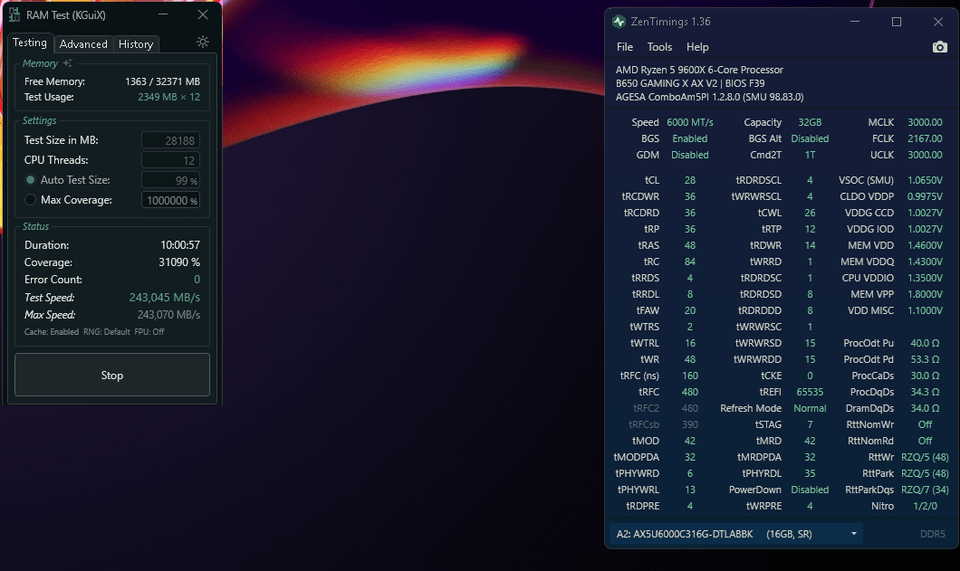Click the Max Coverage percentage field
This screenshot has height=571, width=960.
tap(170, 200)
